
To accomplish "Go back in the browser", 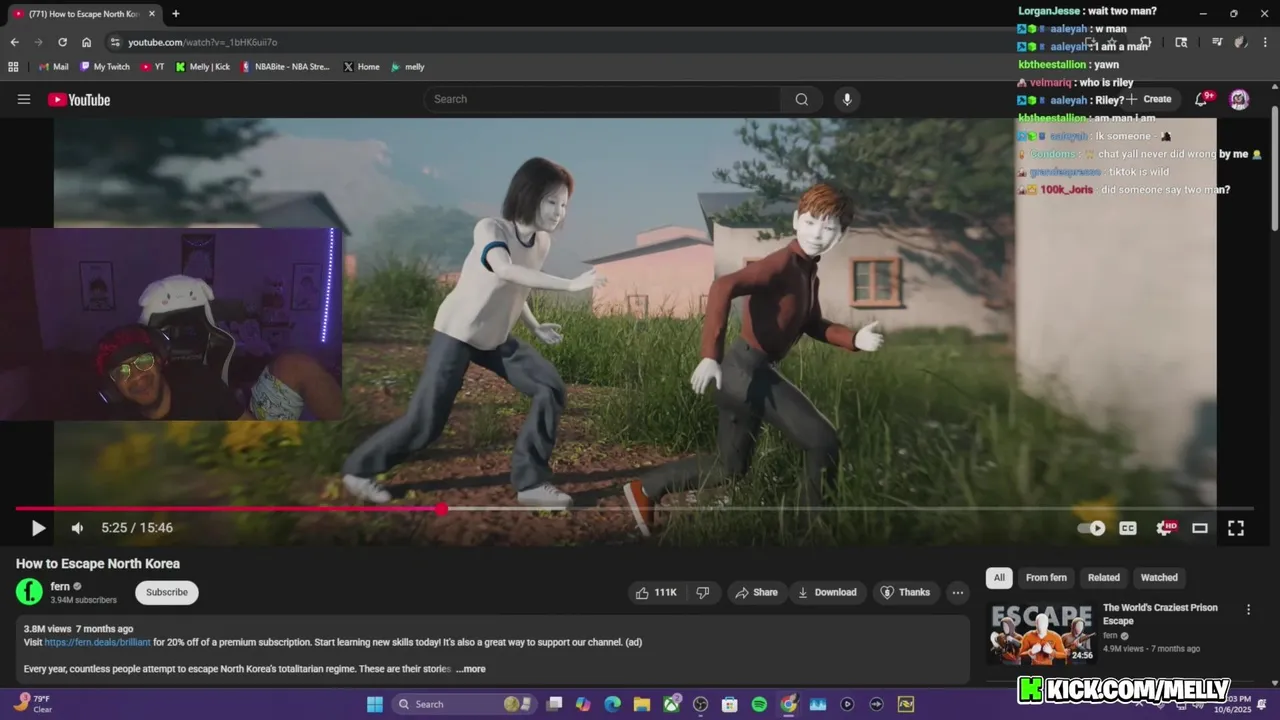I will (14, 42).
